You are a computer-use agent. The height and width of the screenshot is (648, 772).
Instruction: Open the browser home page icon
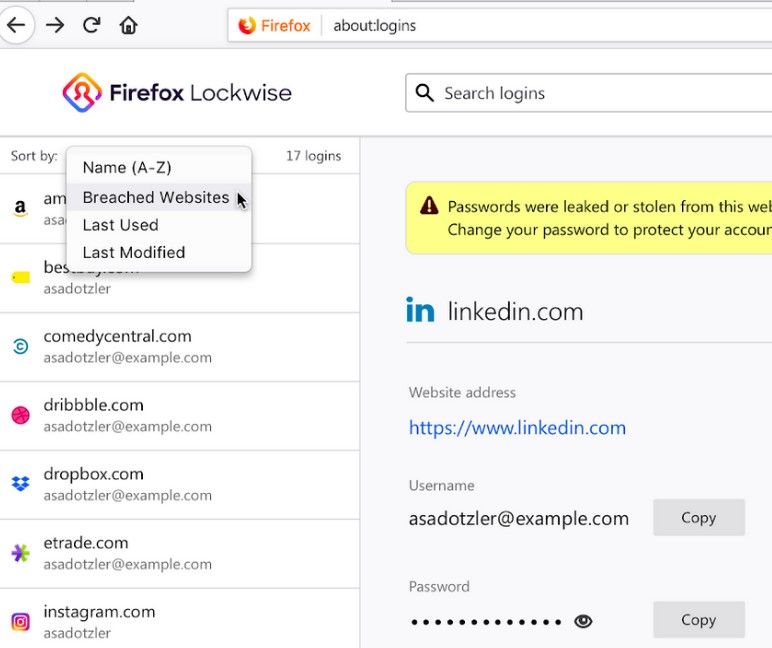[x=129, y=25]
